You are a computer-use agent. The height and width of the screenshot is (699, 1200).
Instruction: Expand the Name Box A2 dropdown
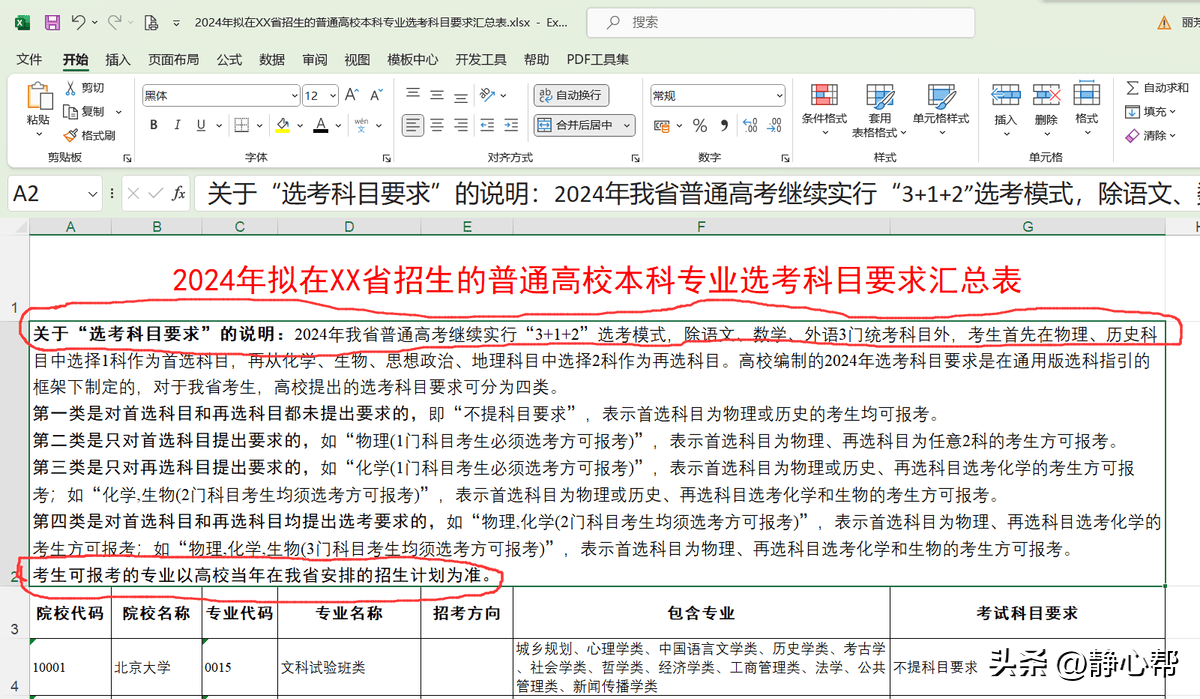[93, 193]
